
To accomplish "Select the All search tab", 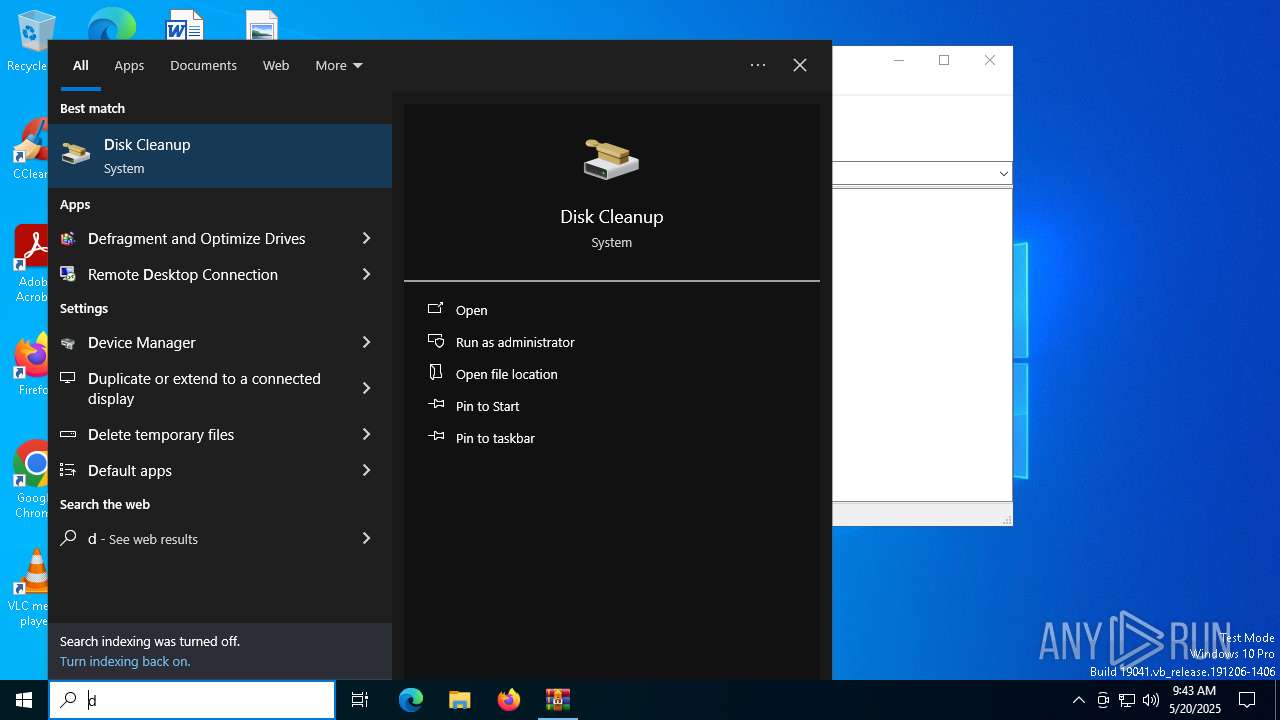I will [x=81, y=65].
